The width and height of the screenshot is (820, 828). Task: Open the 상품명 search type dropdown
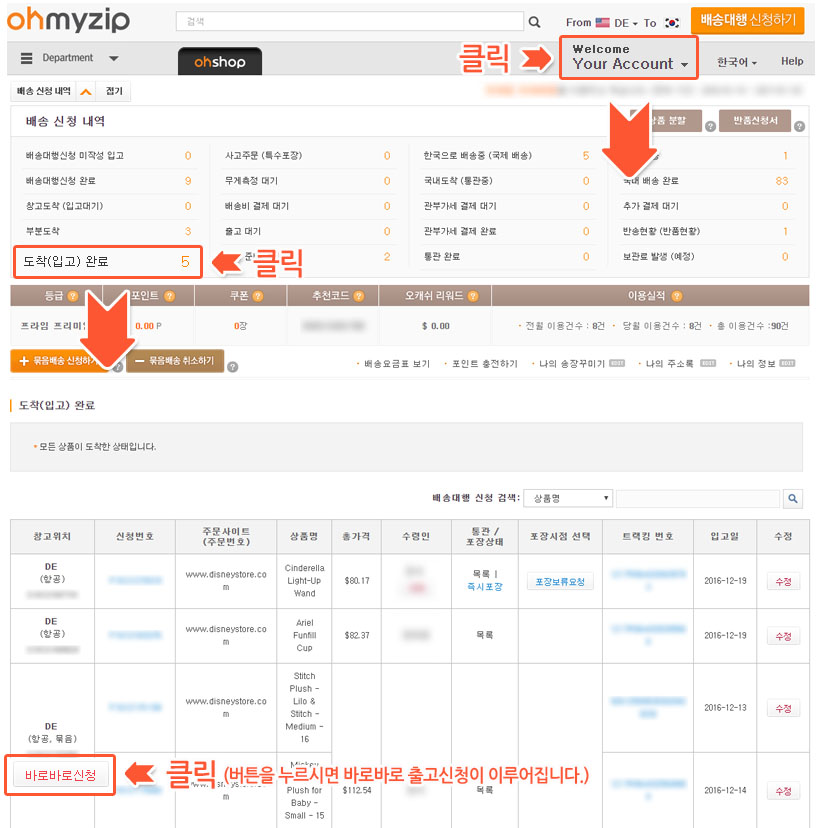[x=568, y=498]
